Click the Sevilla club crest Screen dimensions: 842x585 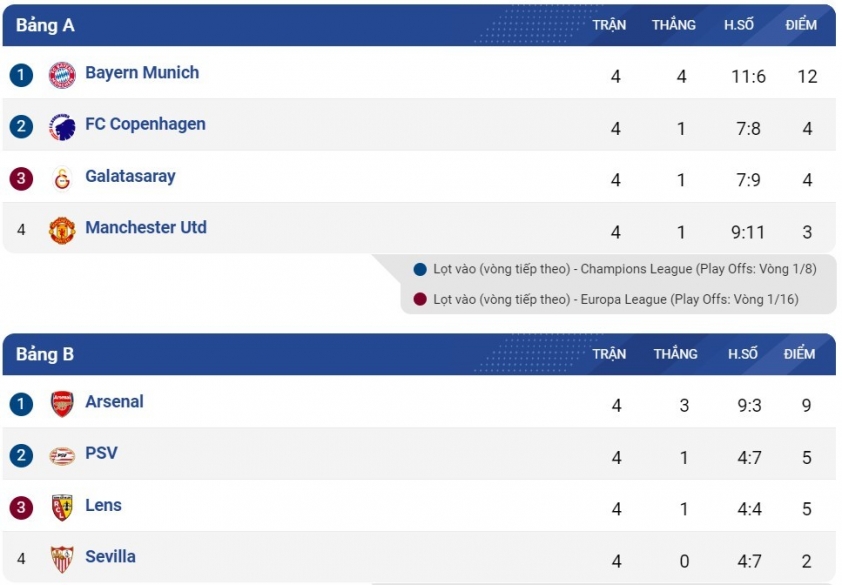coord(62,559)
